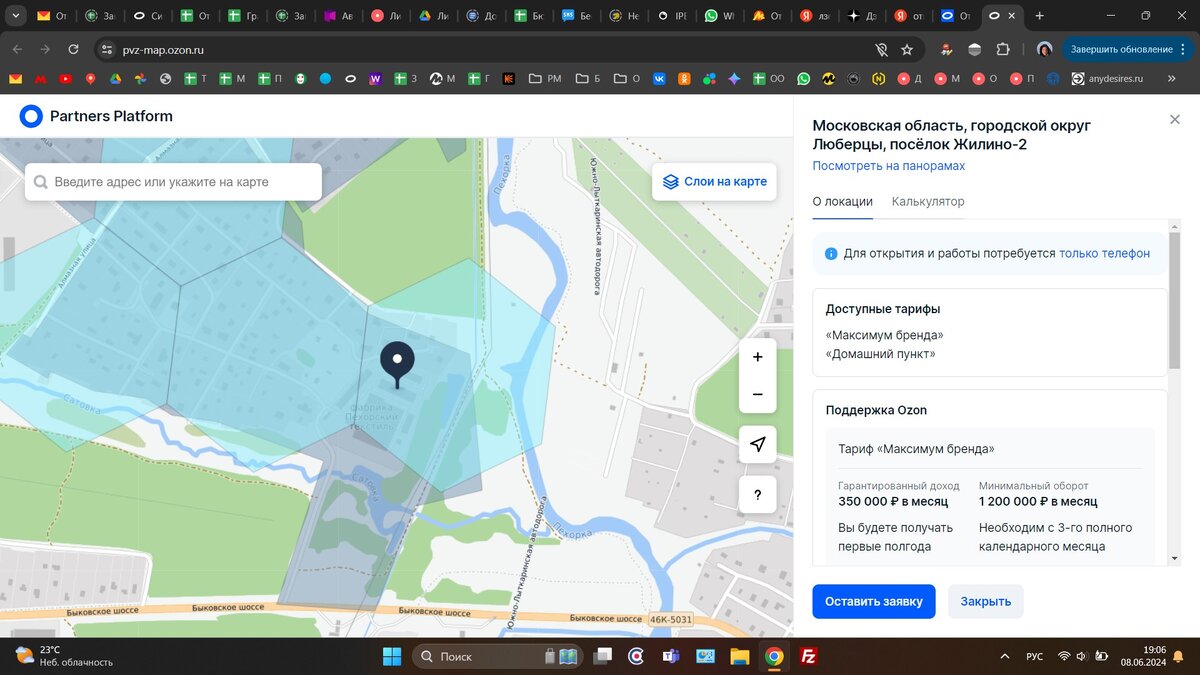Click the "Поддержка Ozon" heading
Viewport: 1200px width, 675px height.
click(876, 410)
